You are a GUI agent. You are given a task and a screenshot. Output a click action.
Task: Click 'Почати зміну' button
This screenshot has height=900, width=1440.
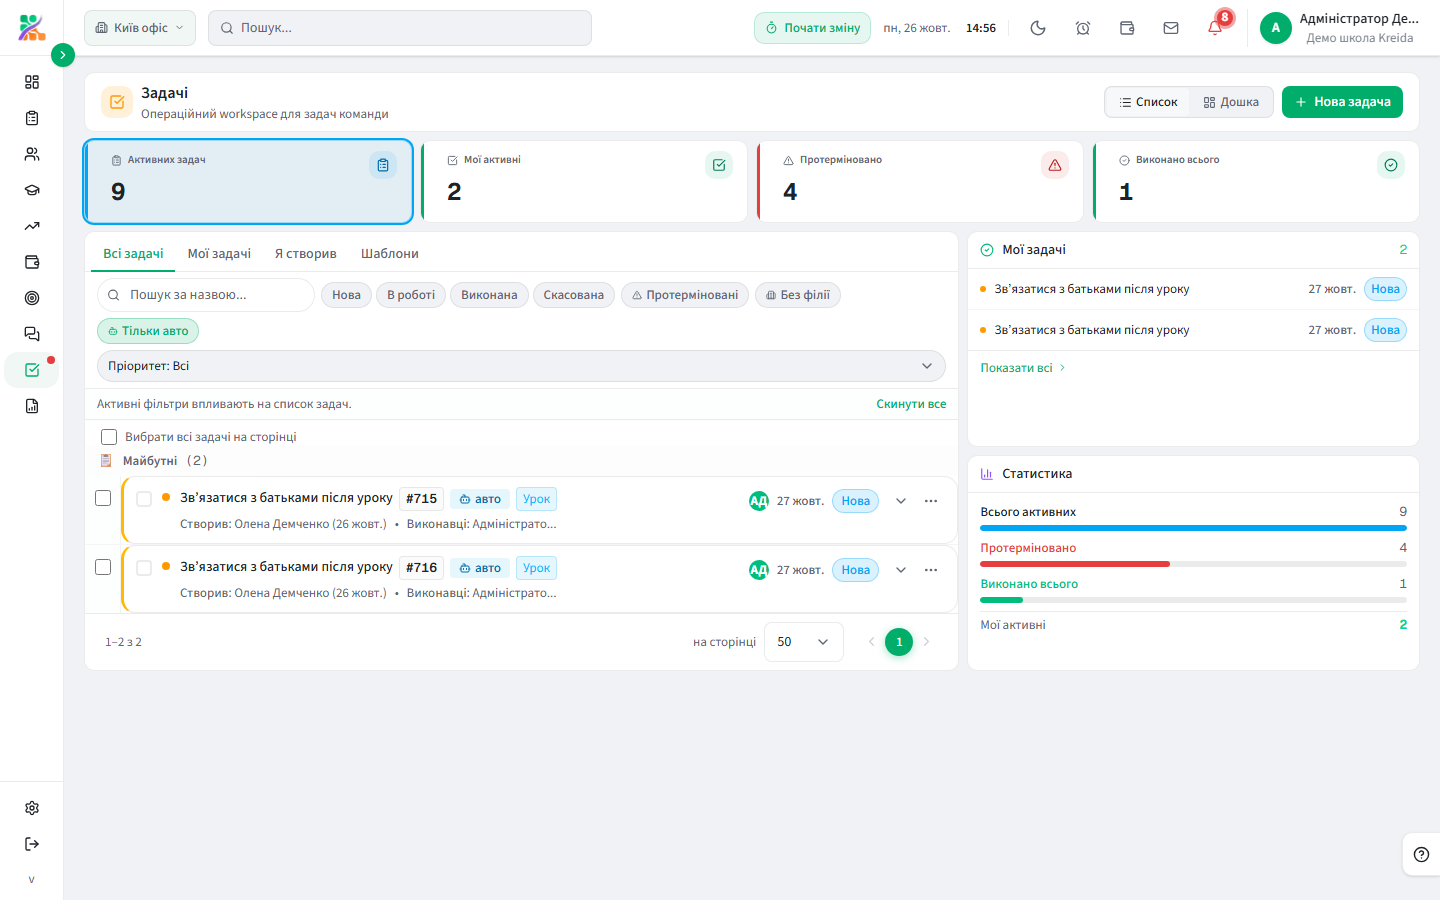coord(812,28)
